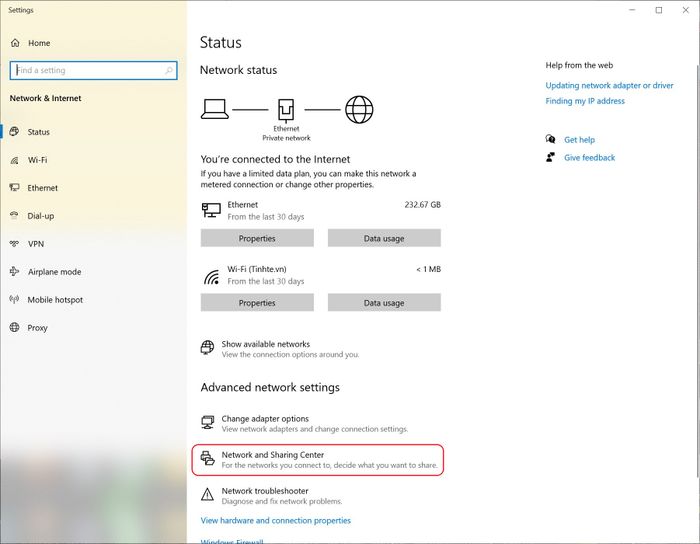Open the VPN icon in sidebar
This screenshot has height=544, width=700.
[x=14, y=244]
